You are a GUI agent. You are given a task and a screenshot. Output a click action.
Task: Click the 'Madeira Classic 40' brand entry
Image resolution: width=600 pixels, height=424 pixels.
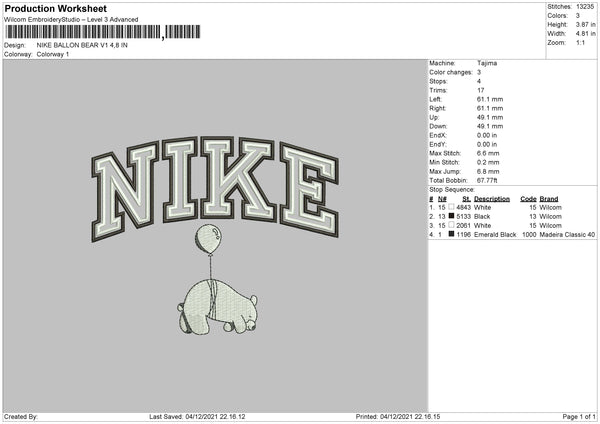(567, 235)
